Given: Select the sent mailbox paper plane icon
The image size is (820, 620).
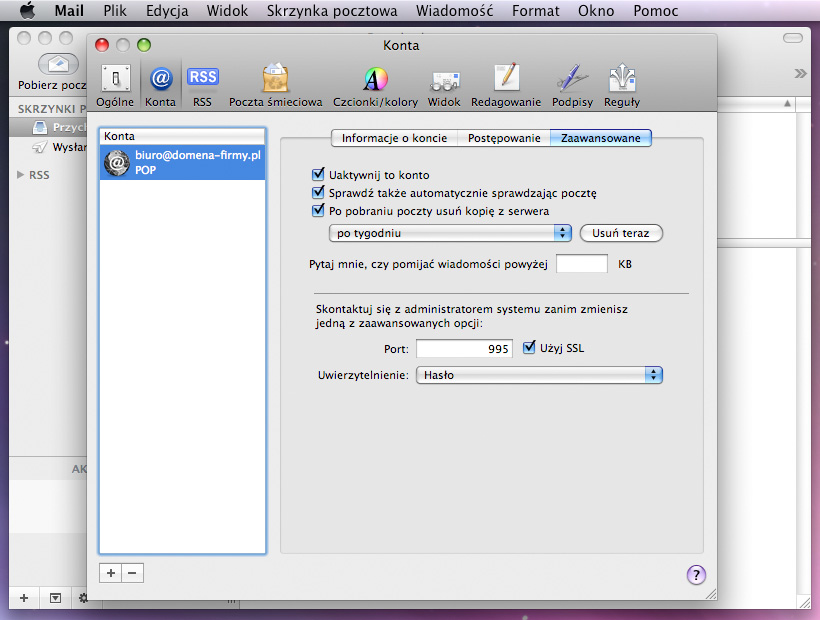Looking at the screenshot, I should (x=40, y=147).
